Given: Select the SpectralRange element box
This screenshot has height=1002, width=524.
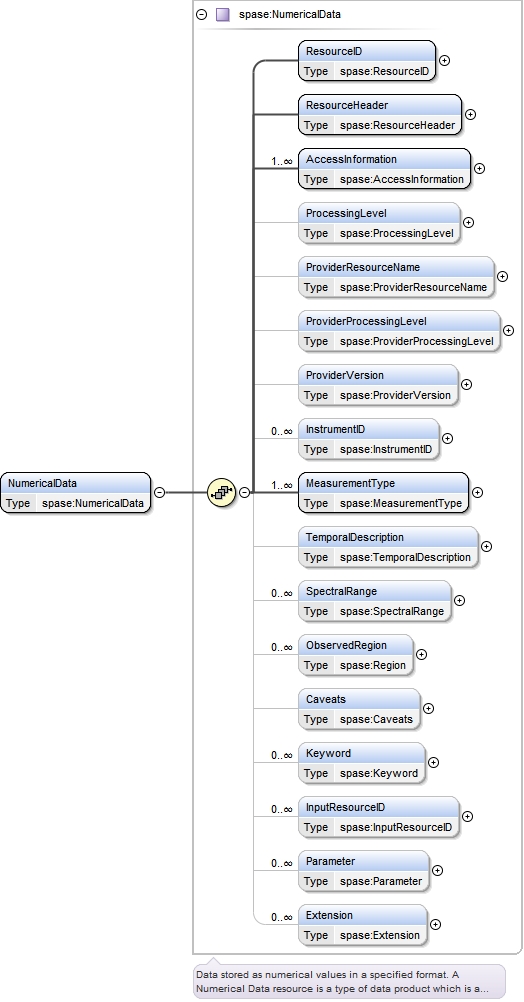Looking at the screenshot, I should (374, 601).
